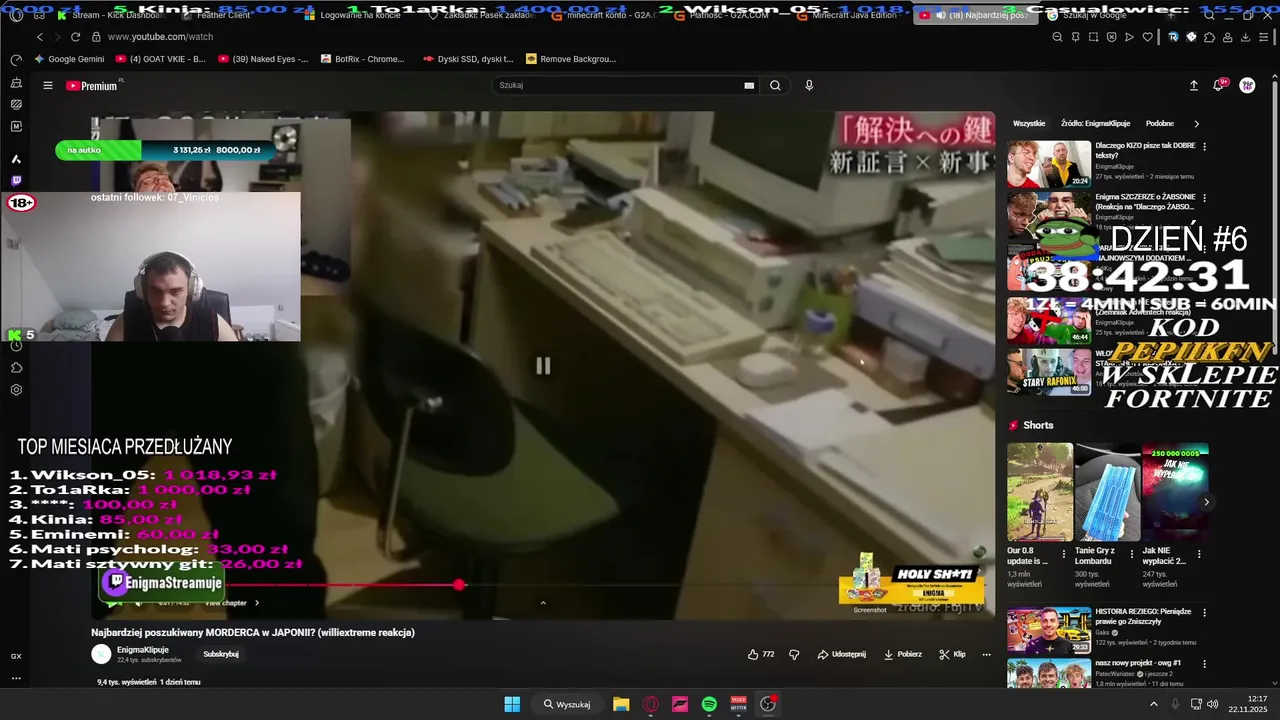The image size is (1280, 720).
Task: Open the 'BotRix - Chrome...' bookmark
Action: [363, 59]
